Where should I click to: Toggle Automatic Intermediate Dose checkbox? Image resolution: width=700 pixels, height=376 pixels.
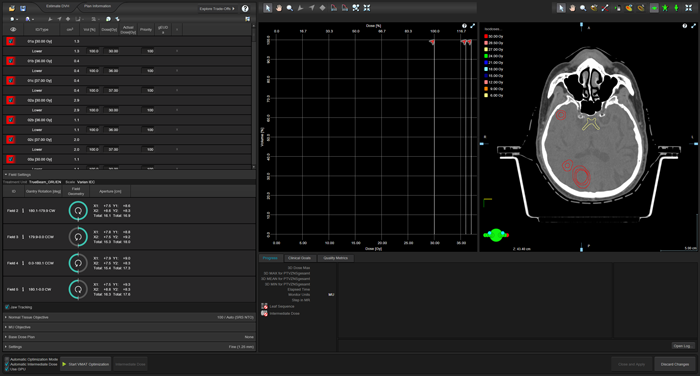7,364
